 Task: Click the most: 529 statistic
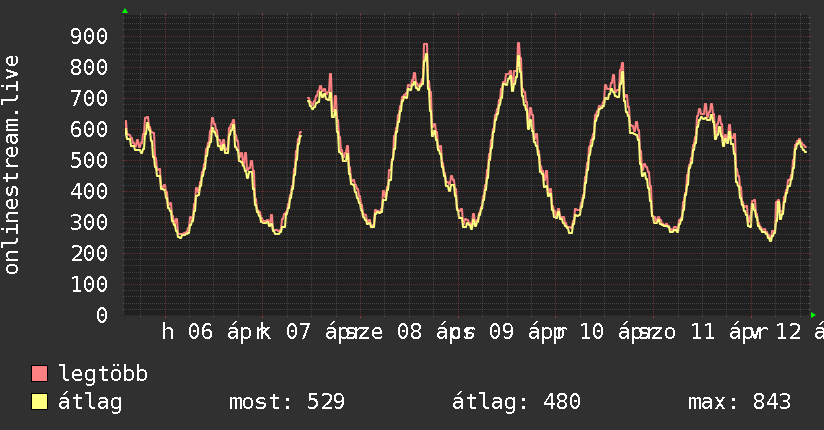[286, 402]
